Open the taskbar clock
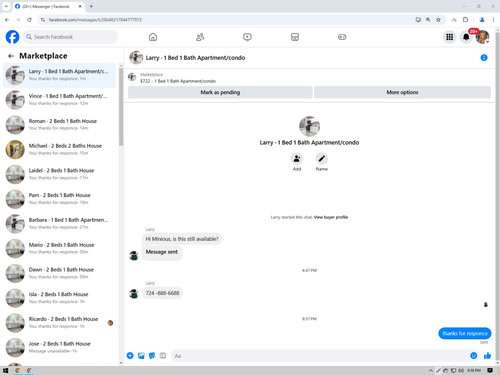500x375 pixels. pos(474,370)
